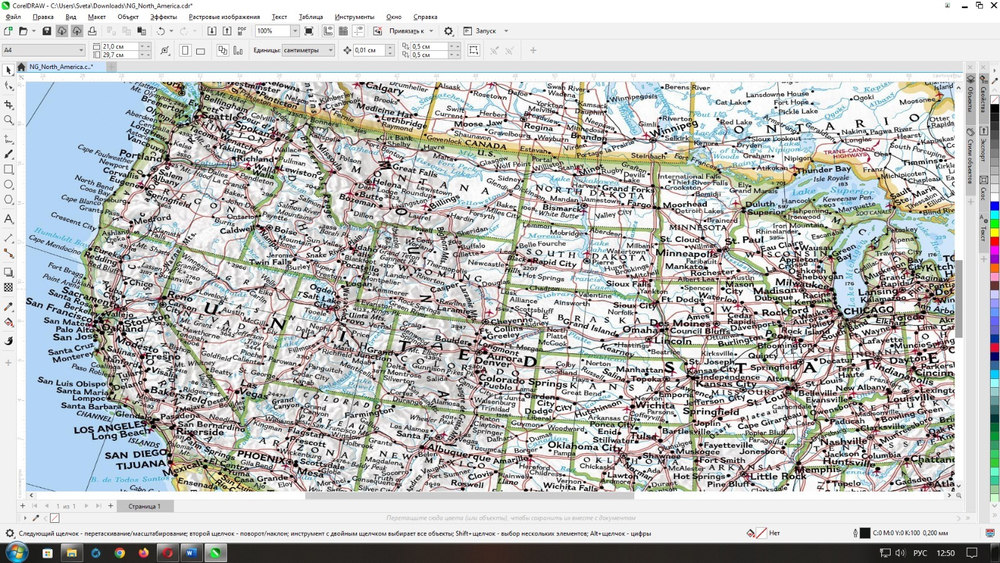Select the Polygon tool

(8, 200)
